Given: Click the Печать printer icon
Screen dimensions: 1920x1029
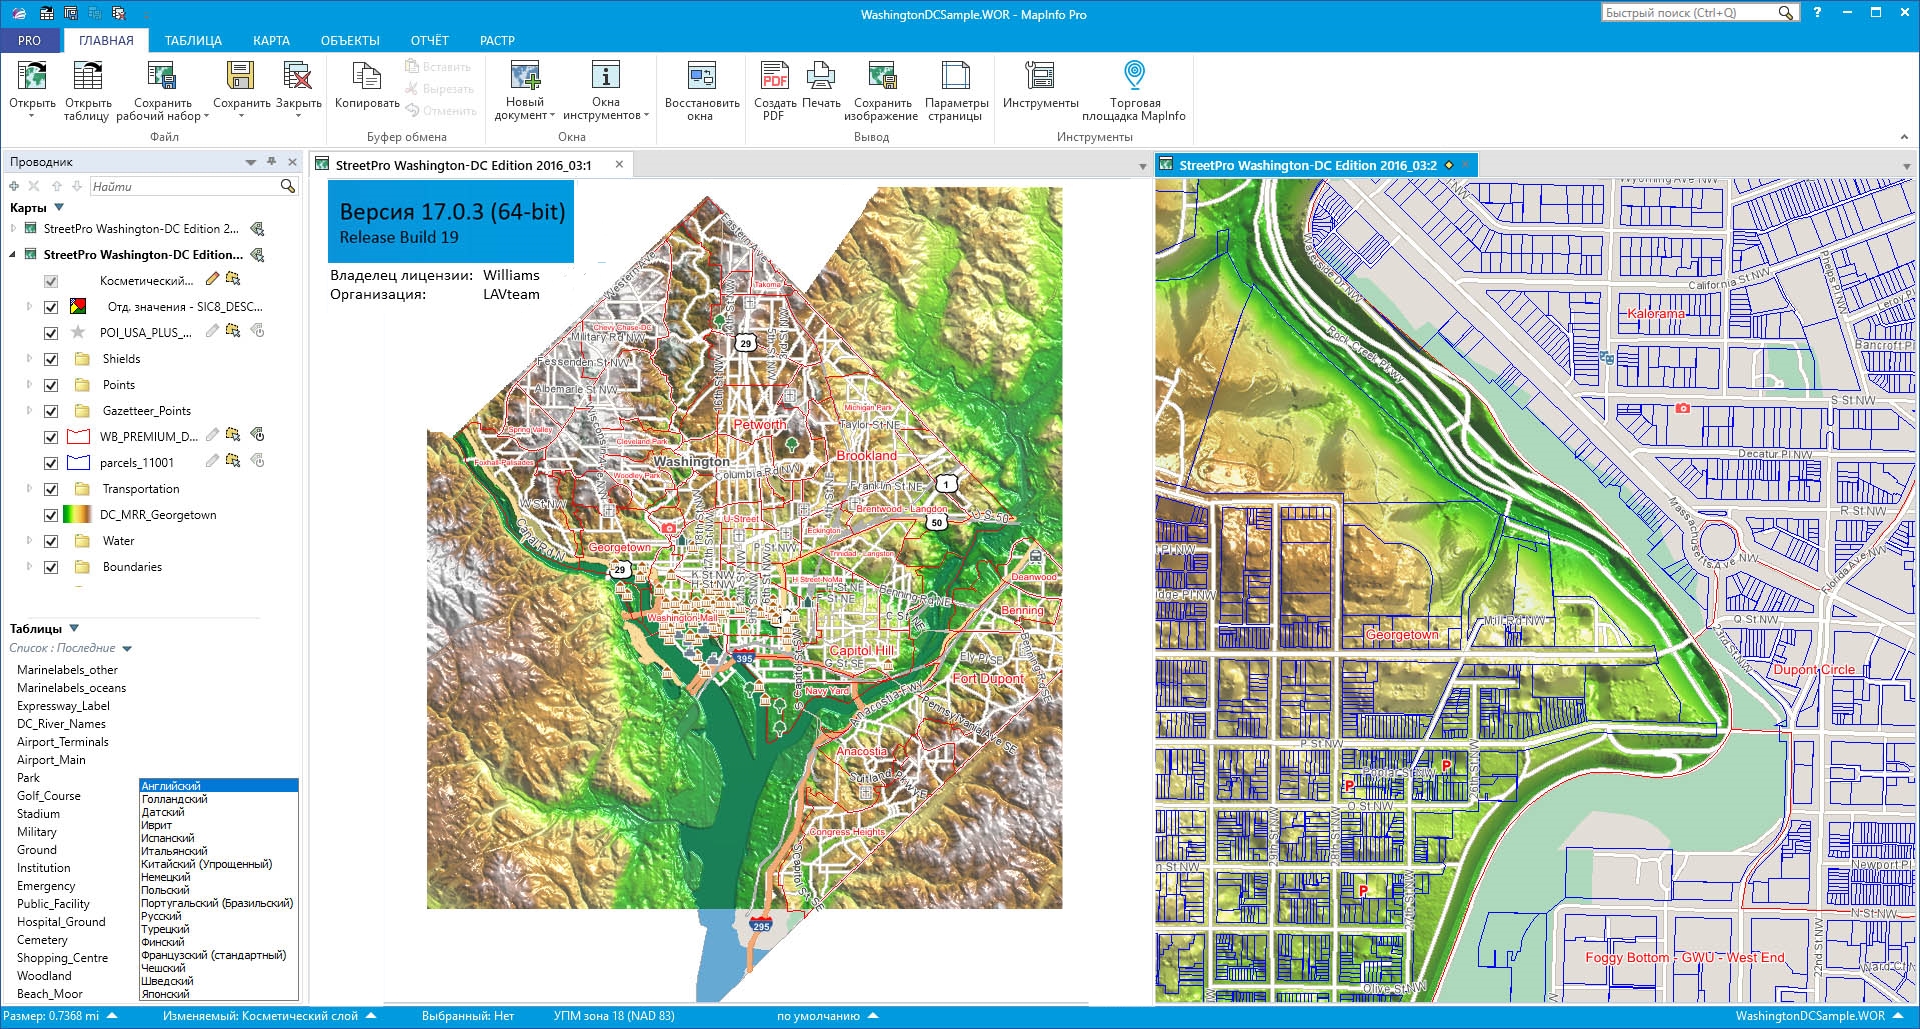Looking at the screenshot, I should click(821, 76).
